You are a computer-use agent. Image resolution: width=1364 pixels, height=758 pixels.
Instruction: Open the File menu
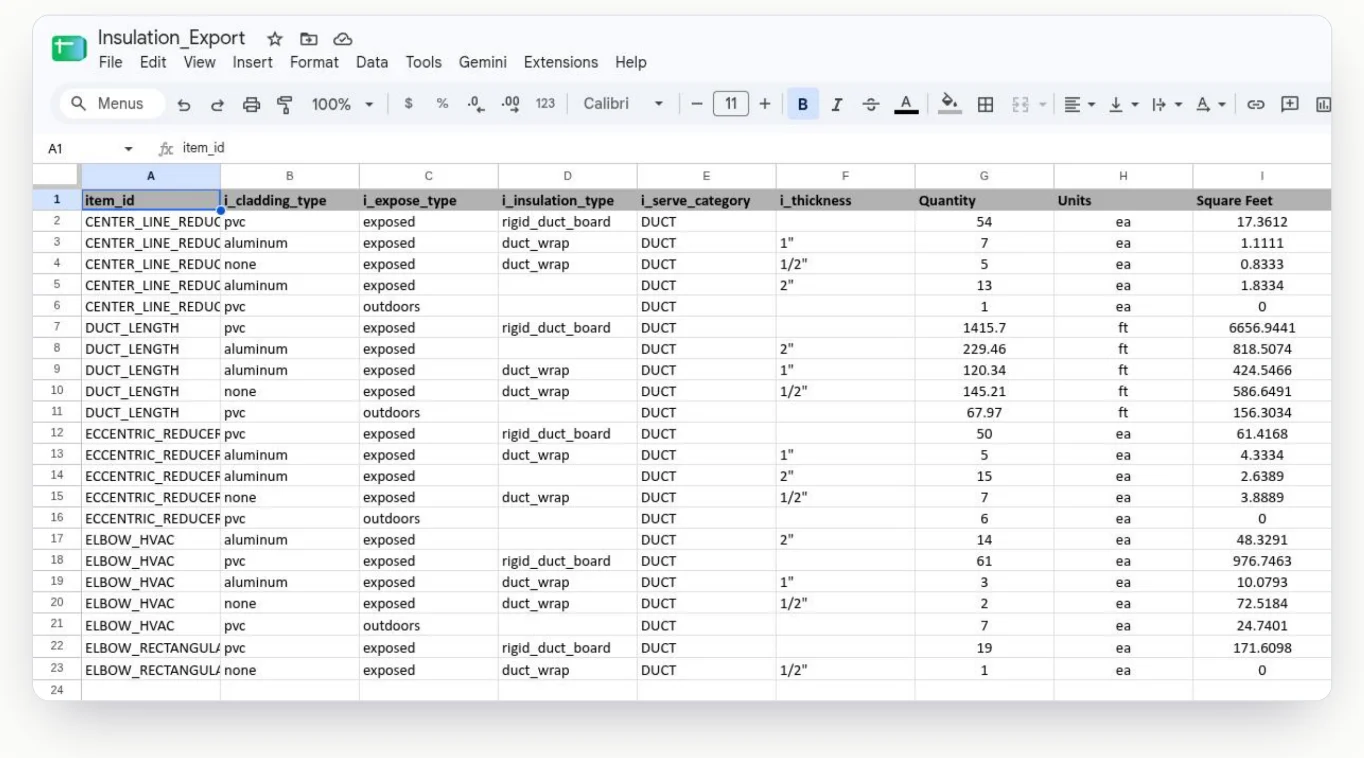[x=111, y=62]
